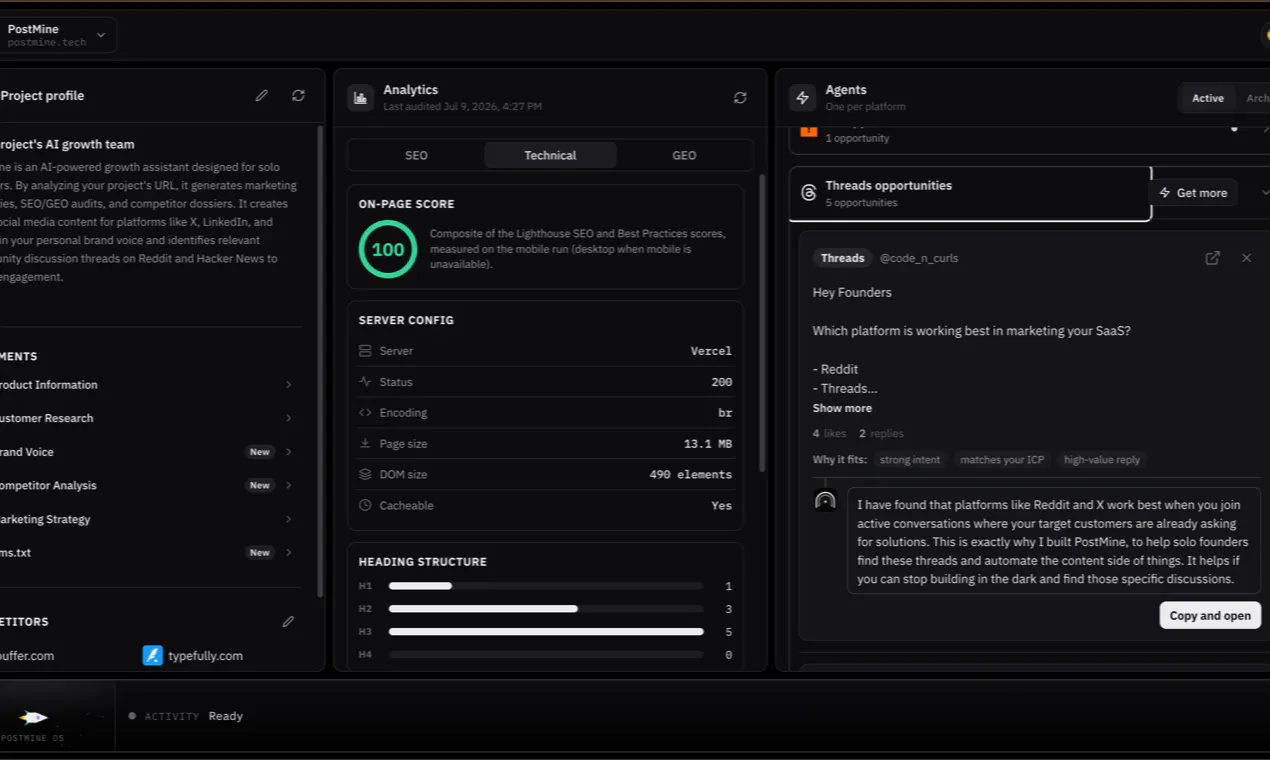The width and height of the screenshot is (1270, 760).
Task: Click the Status pulse icon
Action: 365,382
